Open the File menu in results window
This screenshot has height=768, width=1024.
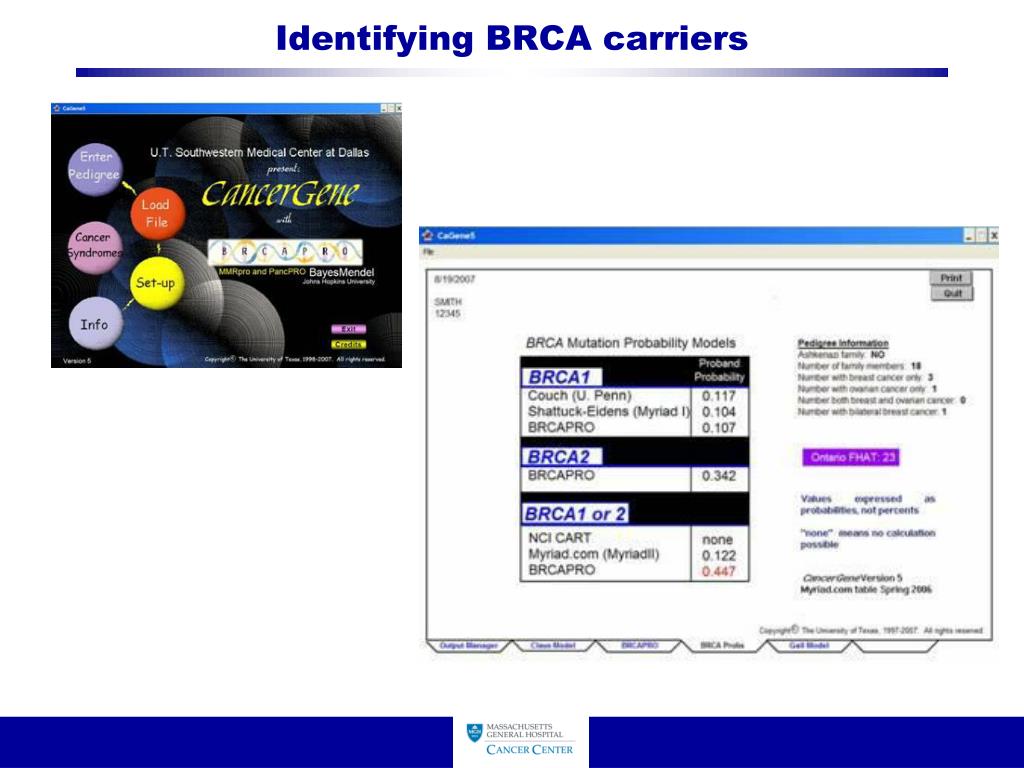(428, 252)
